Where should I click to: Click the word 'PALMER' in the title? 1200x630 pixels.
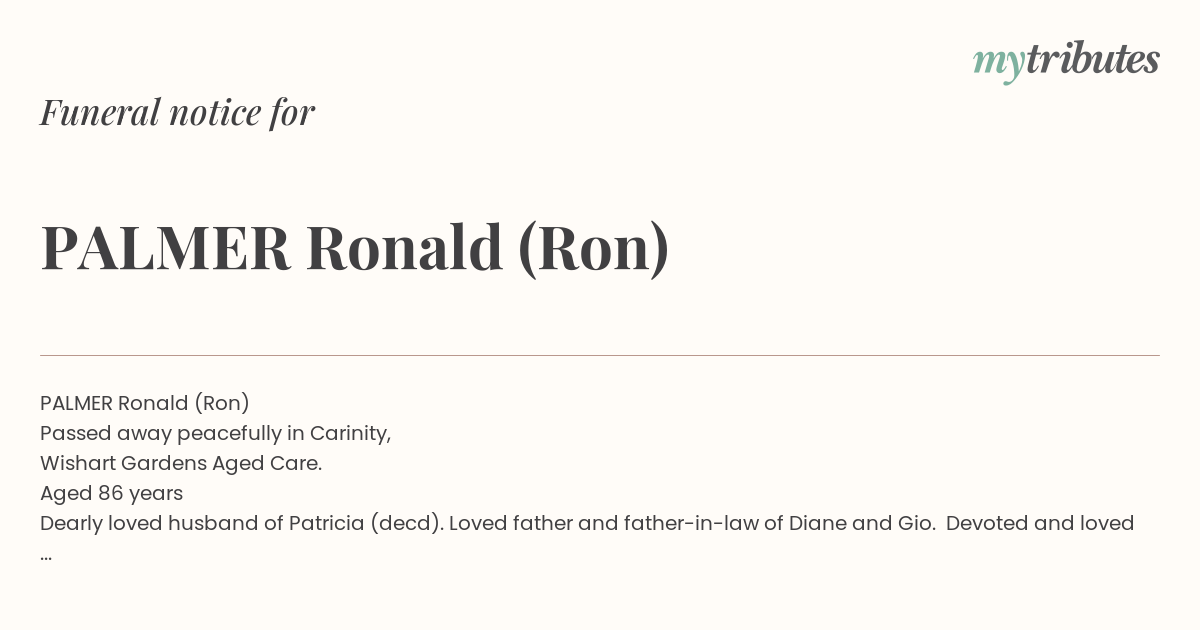165,248
